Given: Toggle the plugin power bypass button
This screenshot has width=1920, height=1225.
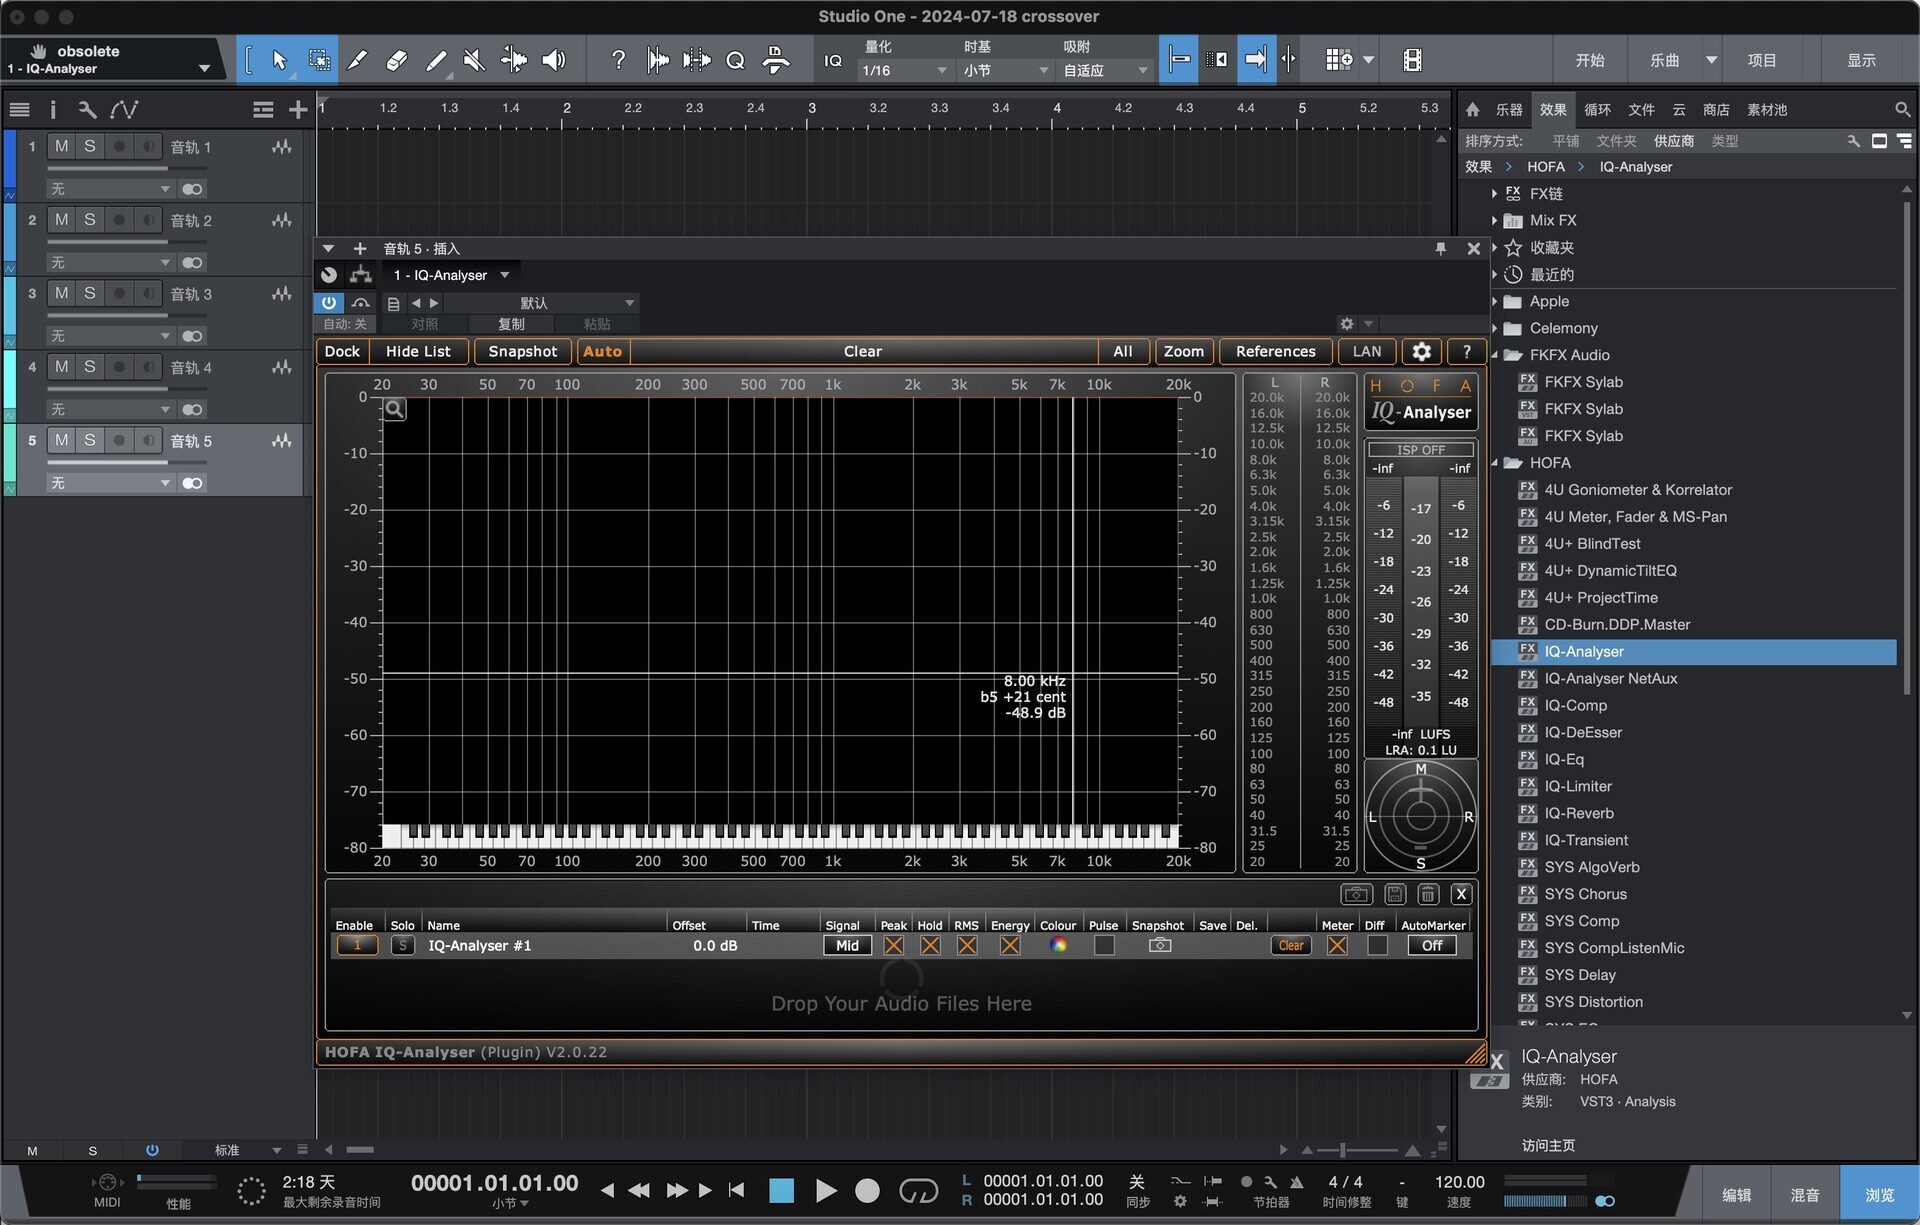Looking at the screenshot, I should click(x=329, y=303).
